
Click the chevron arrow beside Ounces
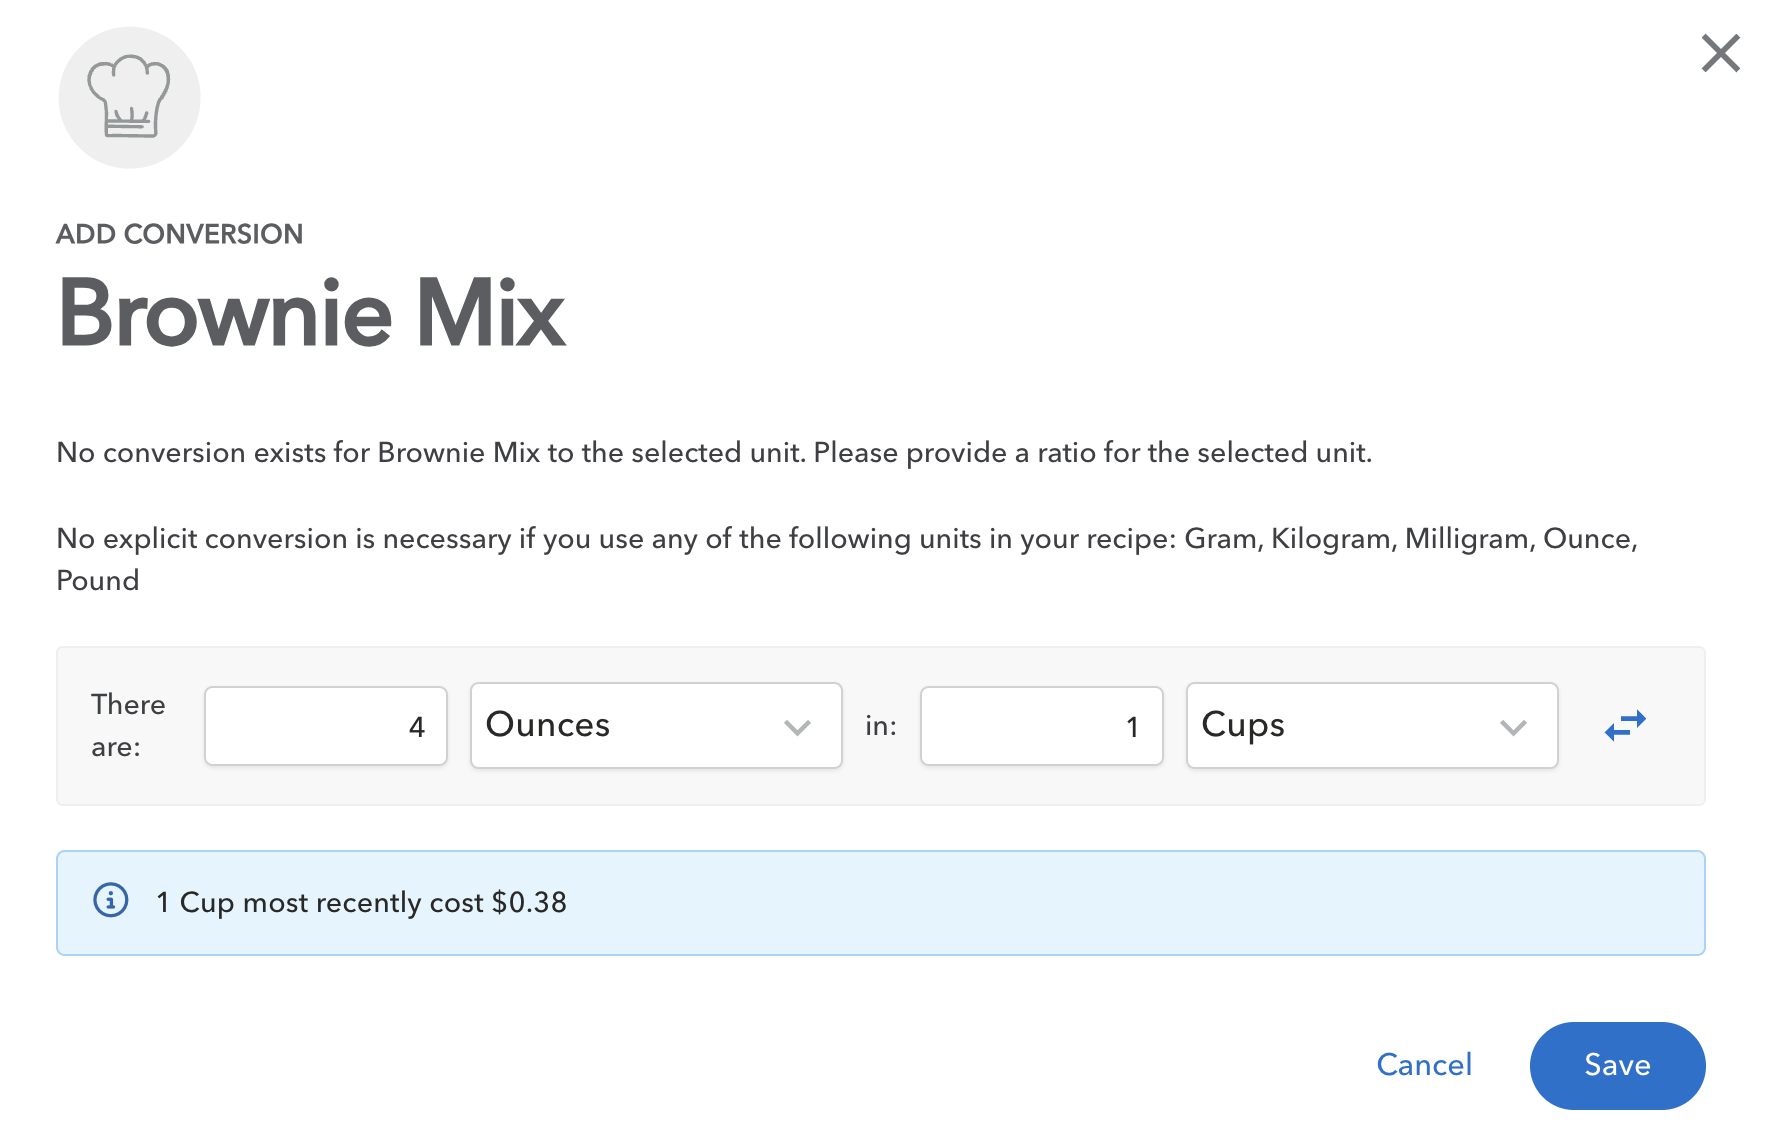[797, 727]
